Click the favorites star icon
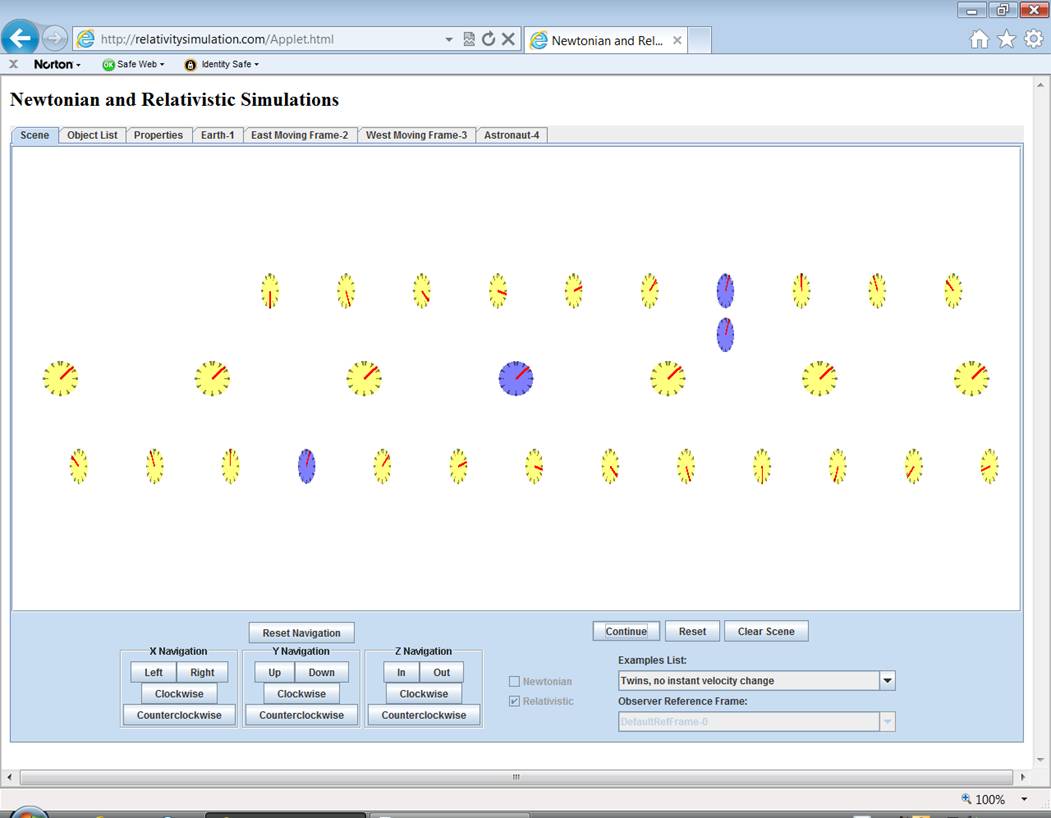Viewport: 1051px width, 818px height. (1006, 39)
